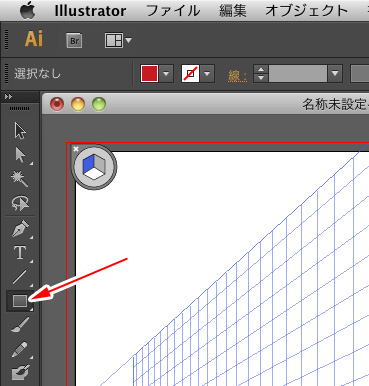Select the Direct Selection tool

pos(20,155)
